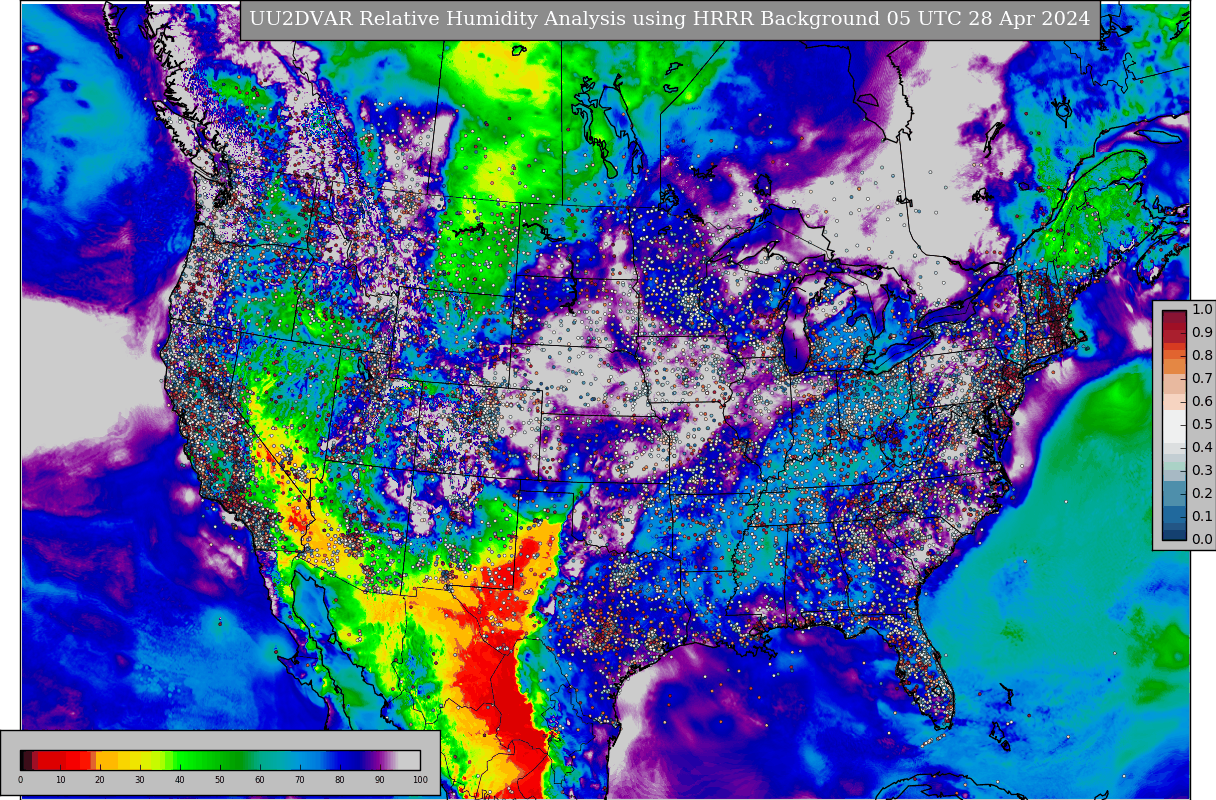Pick the green segment above 50 on humidity colorbar
Screen dimensions: 1216x800
pos(220,760)
